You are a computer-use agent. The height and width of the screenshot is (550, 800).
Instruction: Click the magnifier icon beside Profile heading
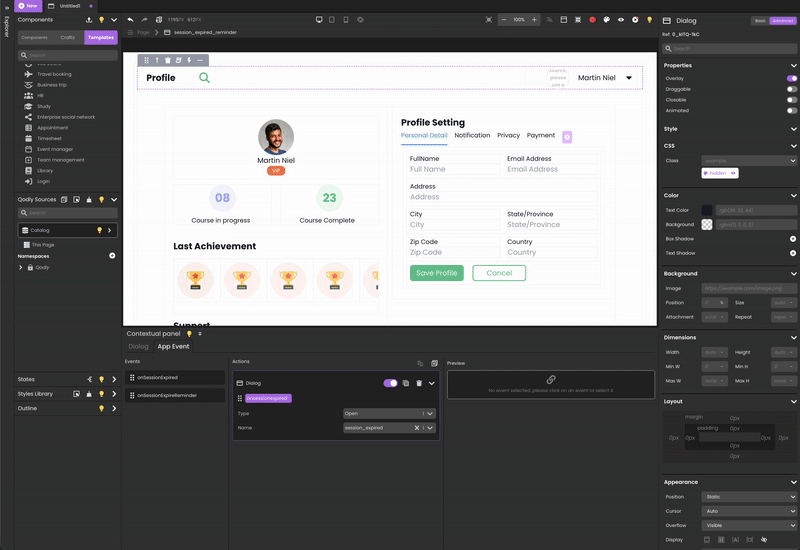pos(204,78)
